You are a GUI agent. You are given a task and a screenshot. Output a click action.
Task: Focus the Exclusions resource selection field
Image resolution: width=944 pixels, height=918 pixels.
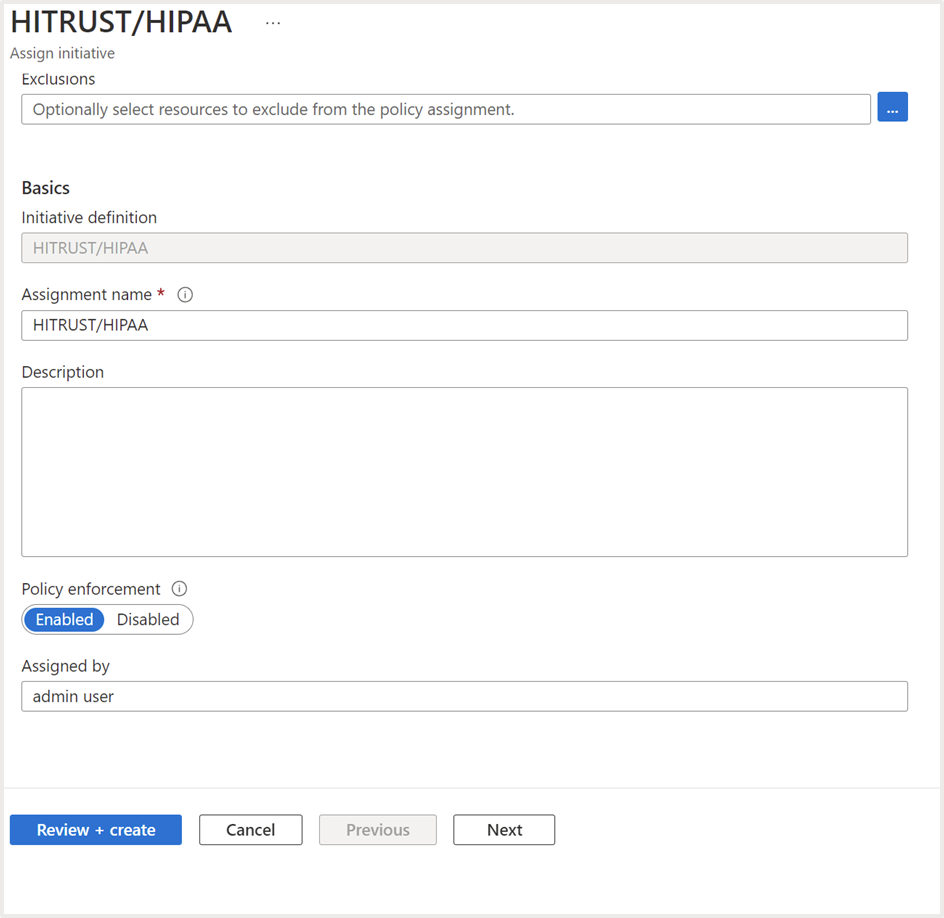(445, 109)
